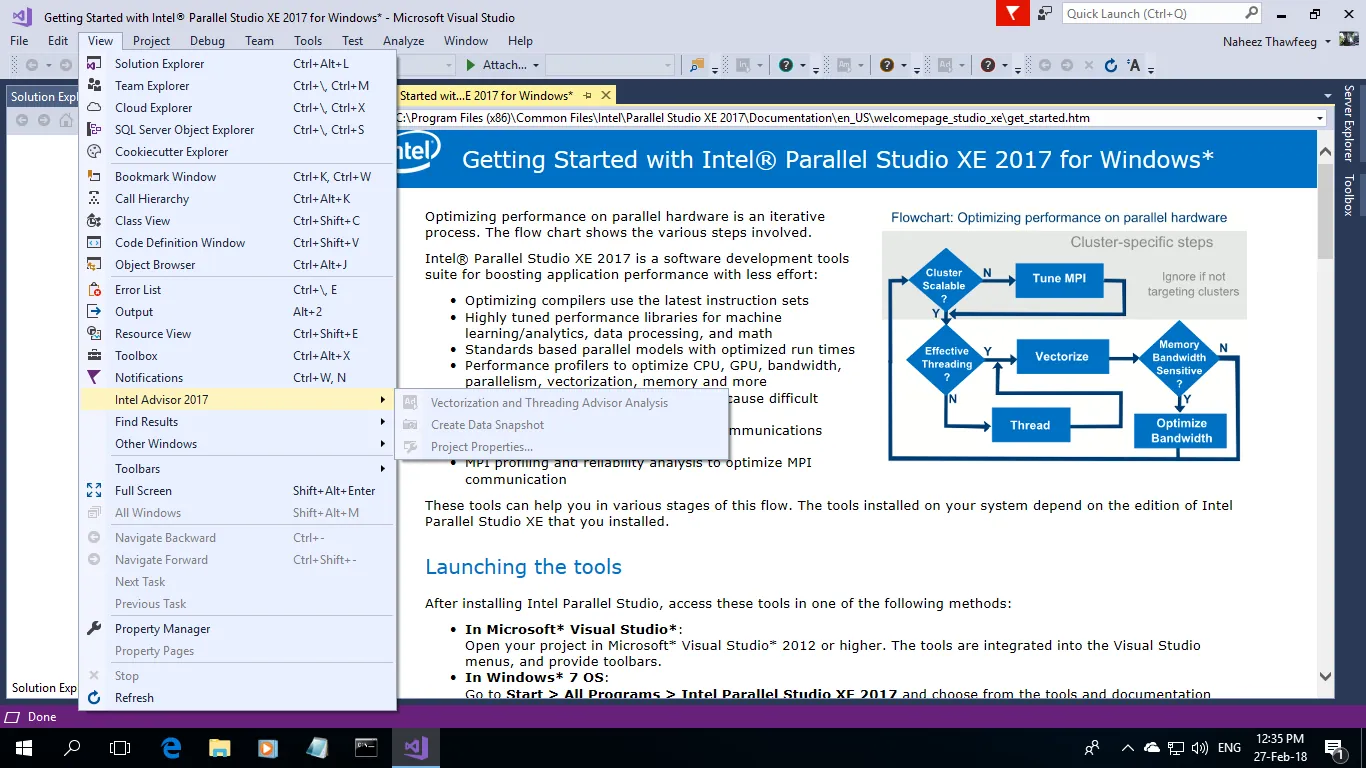This screenshot has height=768, width=1366.
Task: Click the Class View icon in menu
Action: tap(94, 220)
